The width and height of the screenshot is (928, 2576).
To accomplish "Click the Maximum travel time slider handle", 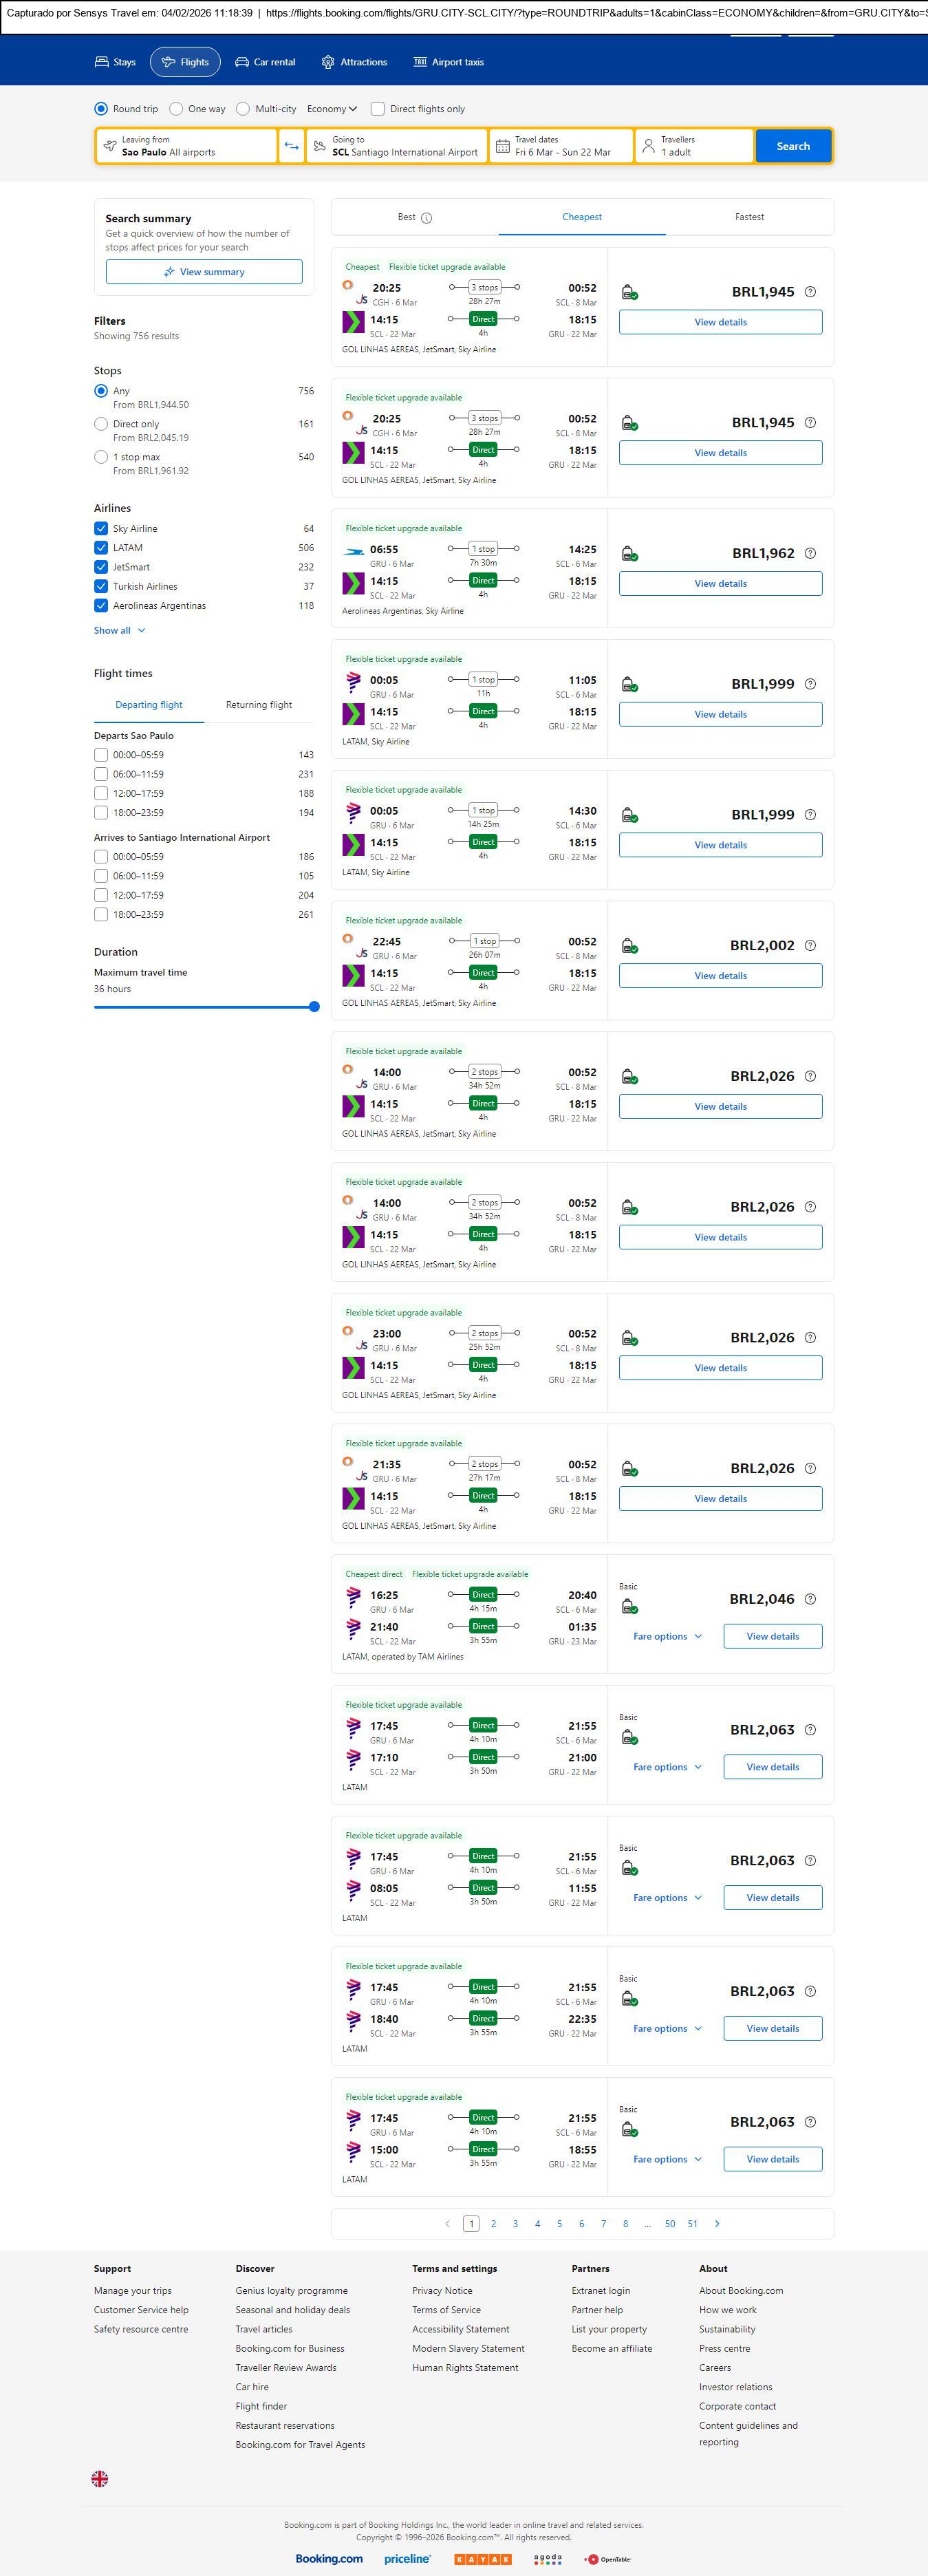I will (x=314, y=1007).
